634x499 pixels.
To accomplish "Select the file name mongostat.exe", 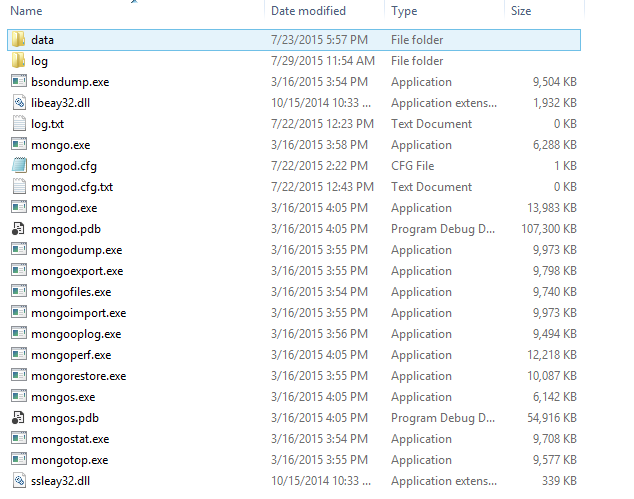I will [x=70, y=440].
